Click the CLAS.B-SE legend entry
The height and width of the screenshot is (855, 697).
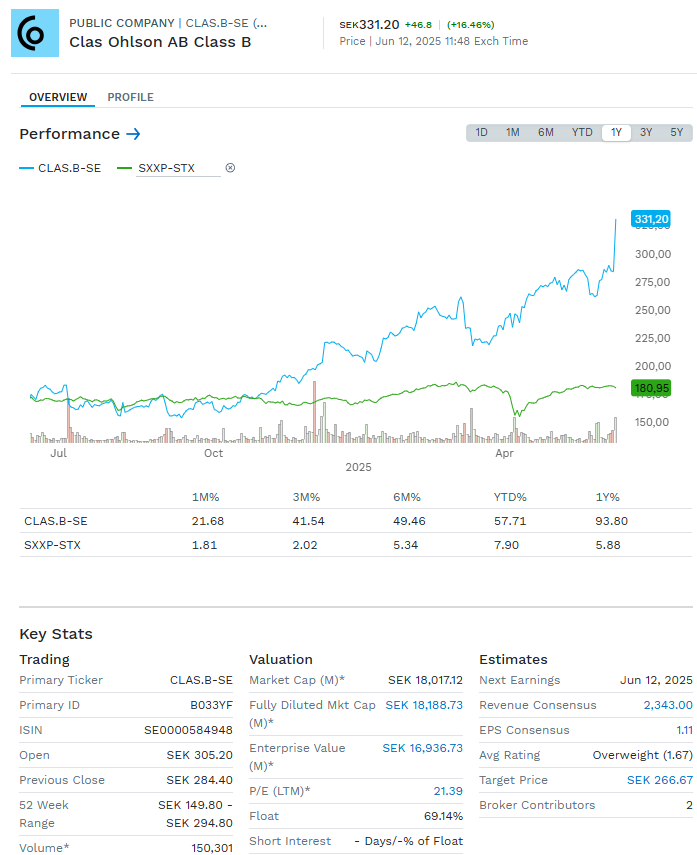pyautogui.click(x=60, y=168)
